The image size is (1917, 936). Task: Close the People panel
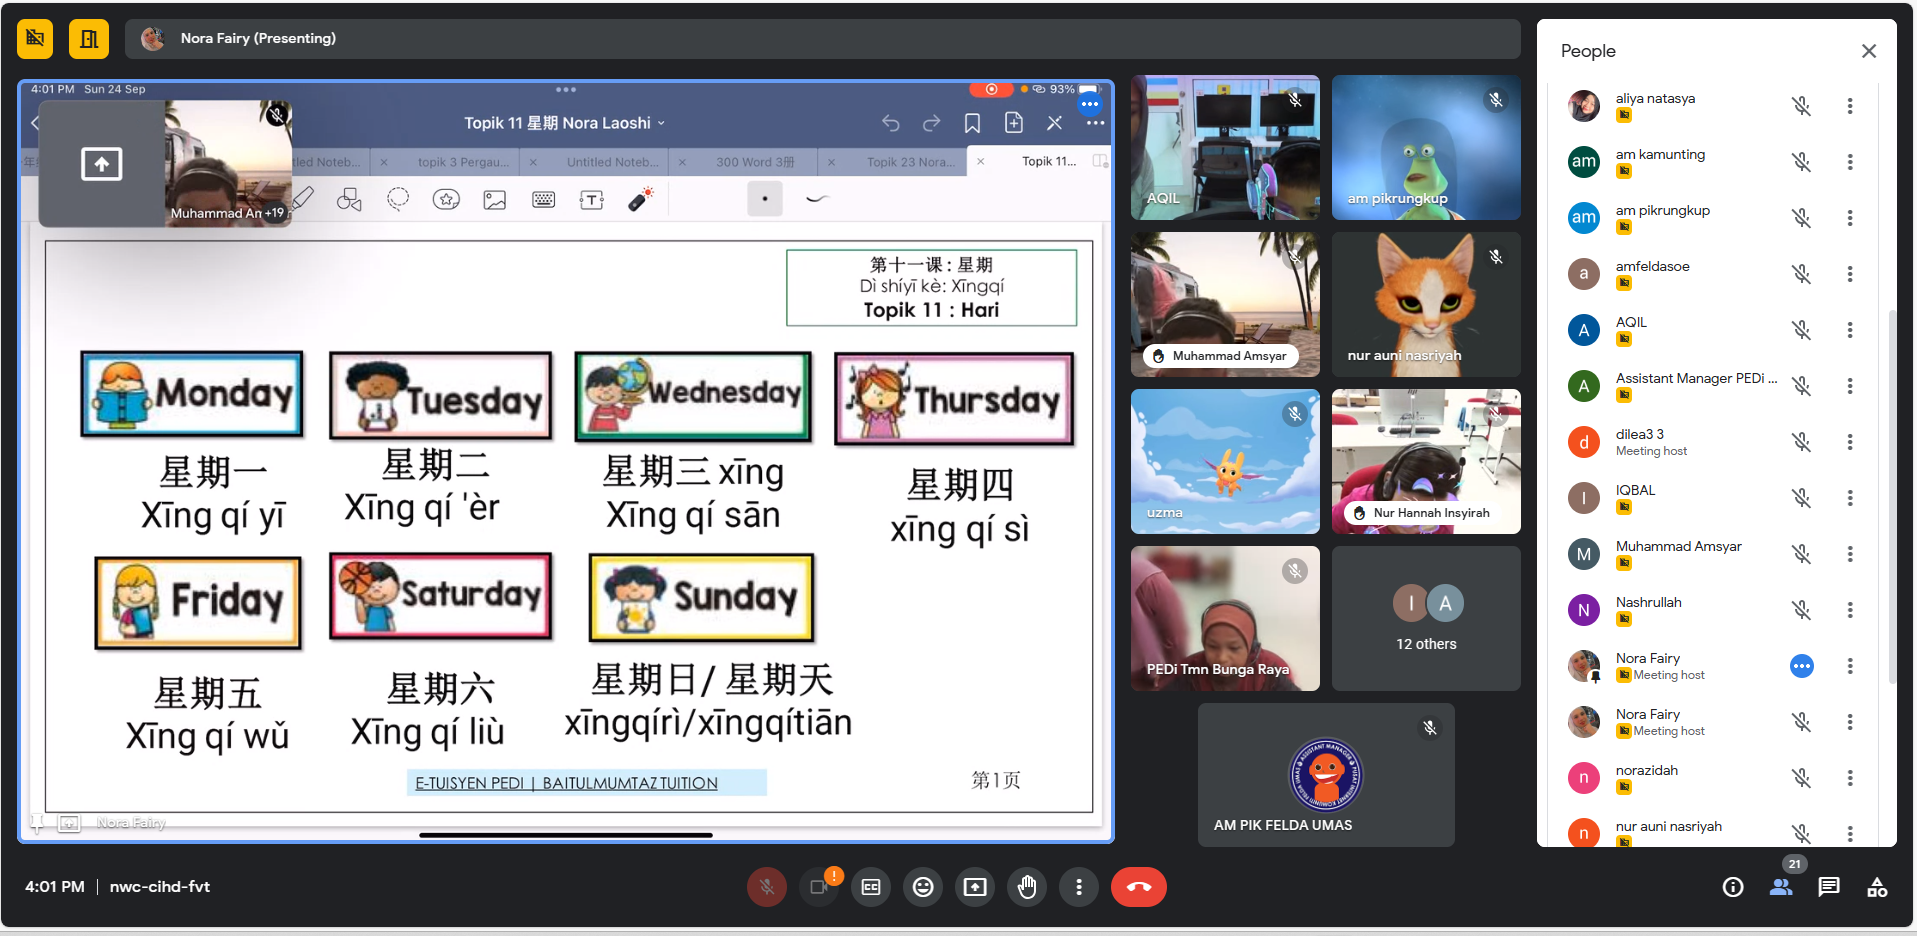[x=1868, y=51]
